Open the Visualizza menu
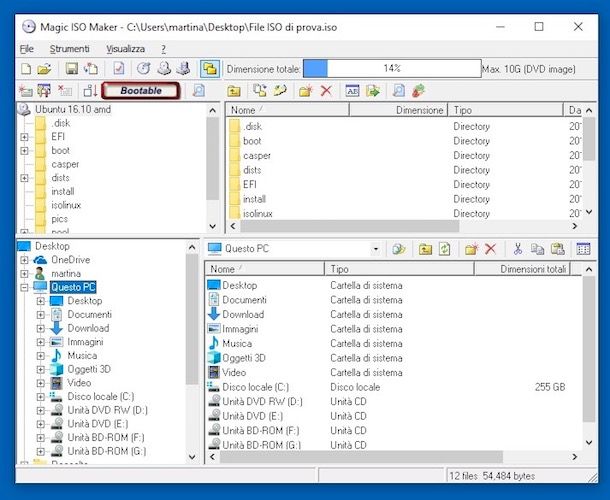The width and height of the screenshot is (610, 500). pyautogui.click(x=125, y=49)
